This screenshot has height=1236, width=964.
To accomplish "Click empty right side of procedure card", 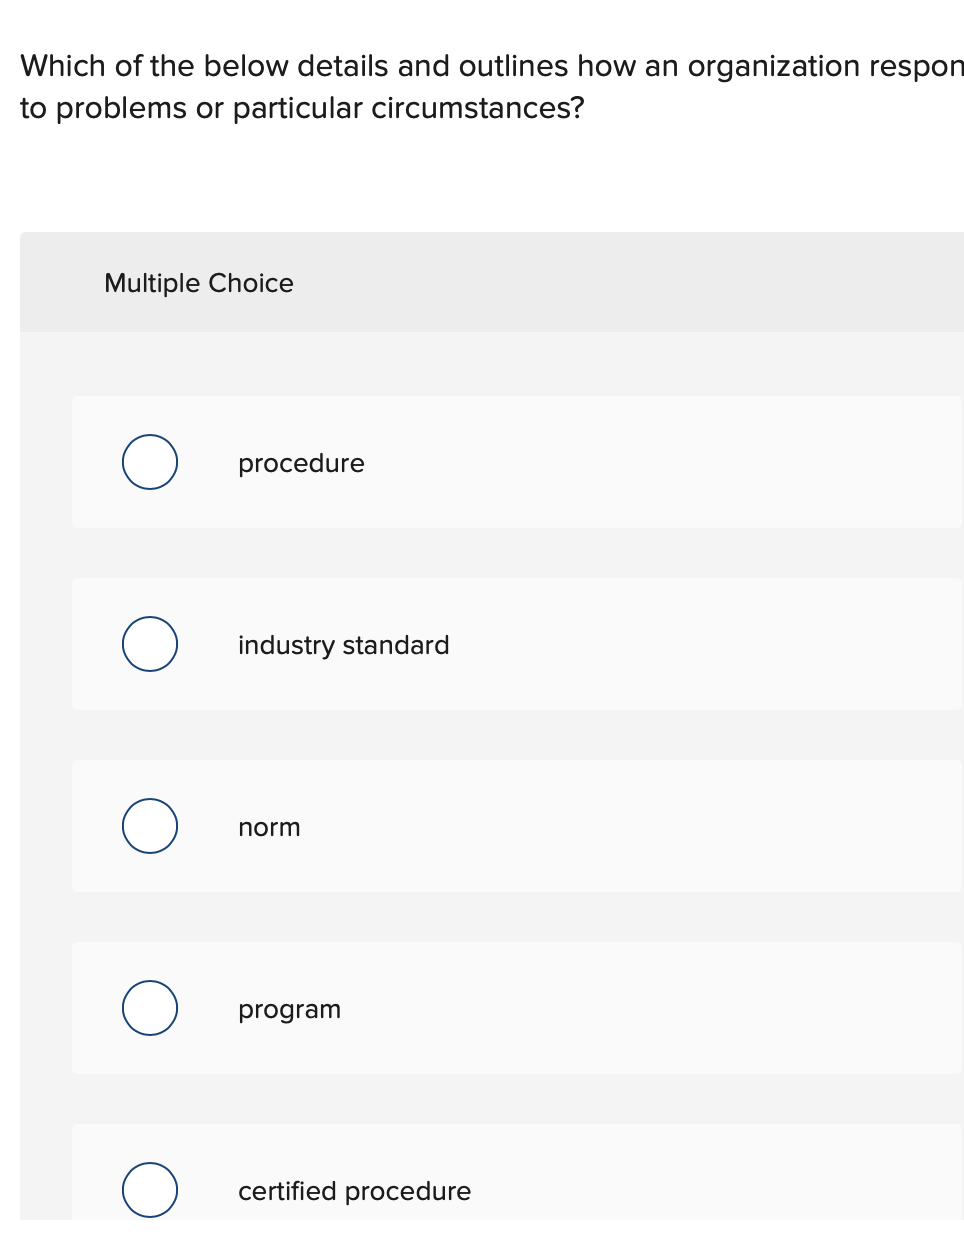I will (x=700, y=462).
